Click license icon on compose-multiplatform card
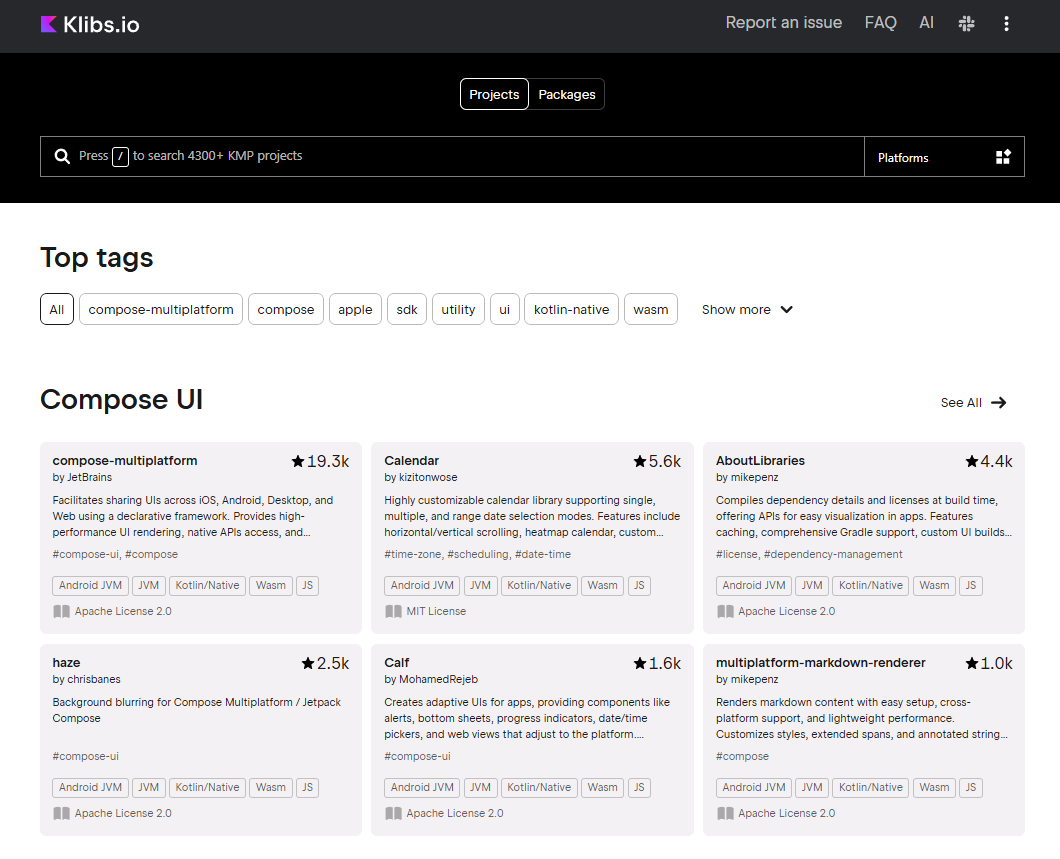 (62, 612)
